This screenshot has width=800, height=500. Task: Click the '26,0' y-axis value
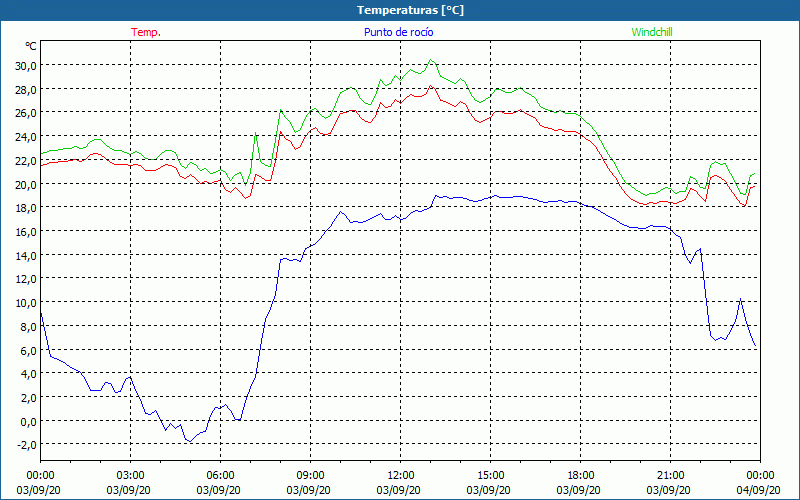pos(26,113)
